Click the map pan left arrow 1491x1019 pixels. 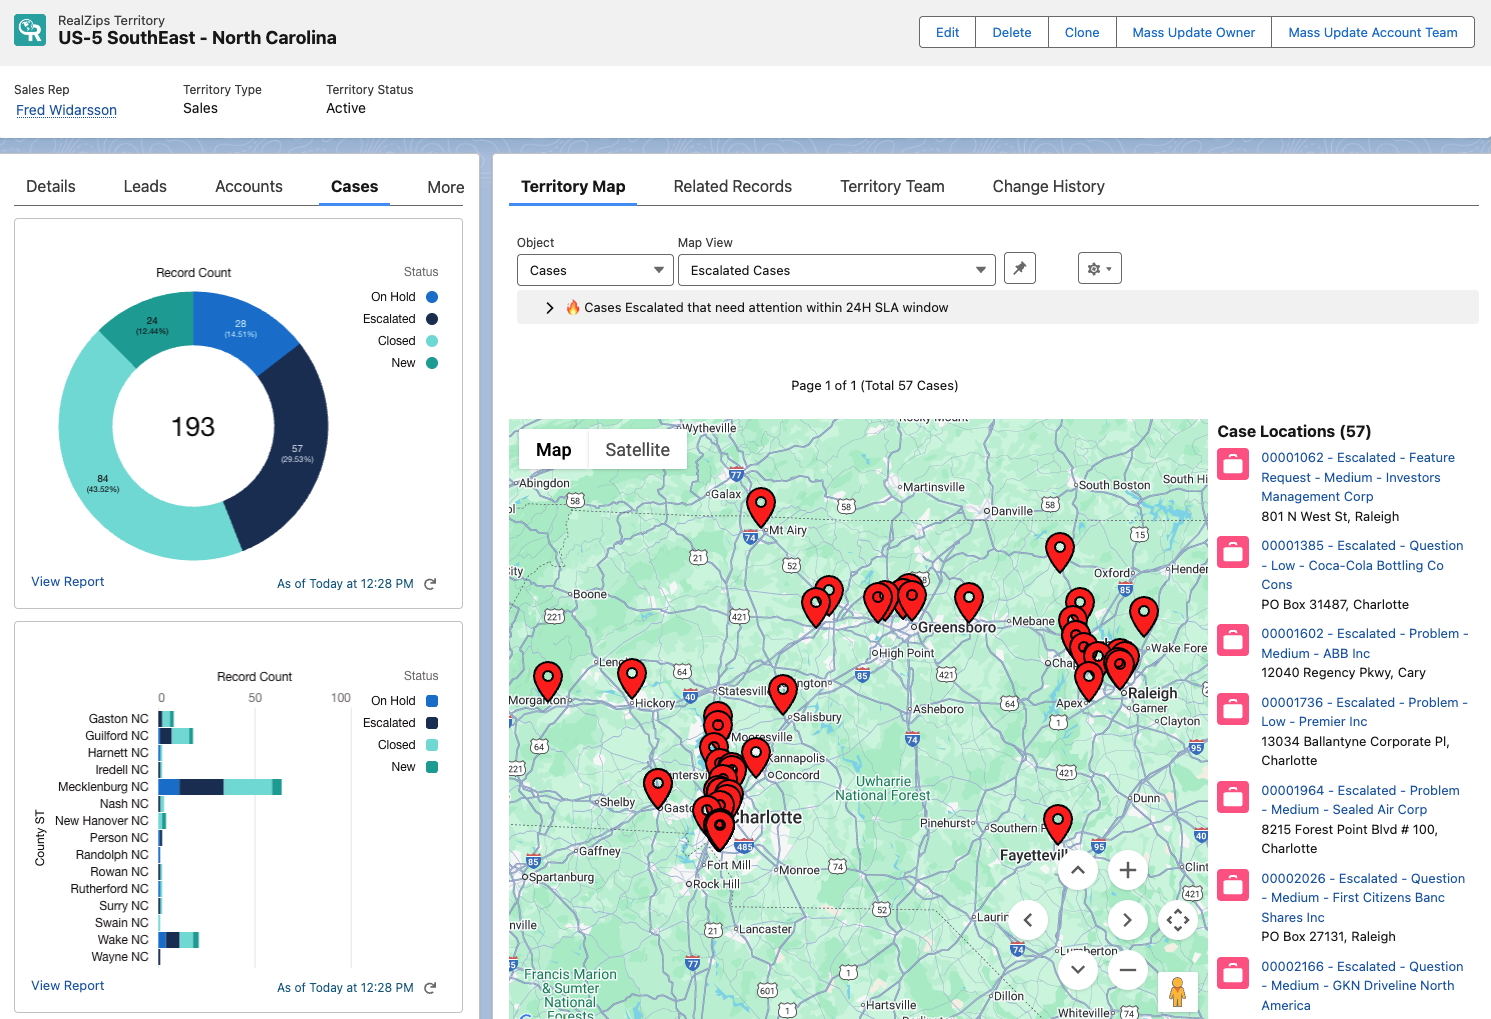tap(1027, 920)
